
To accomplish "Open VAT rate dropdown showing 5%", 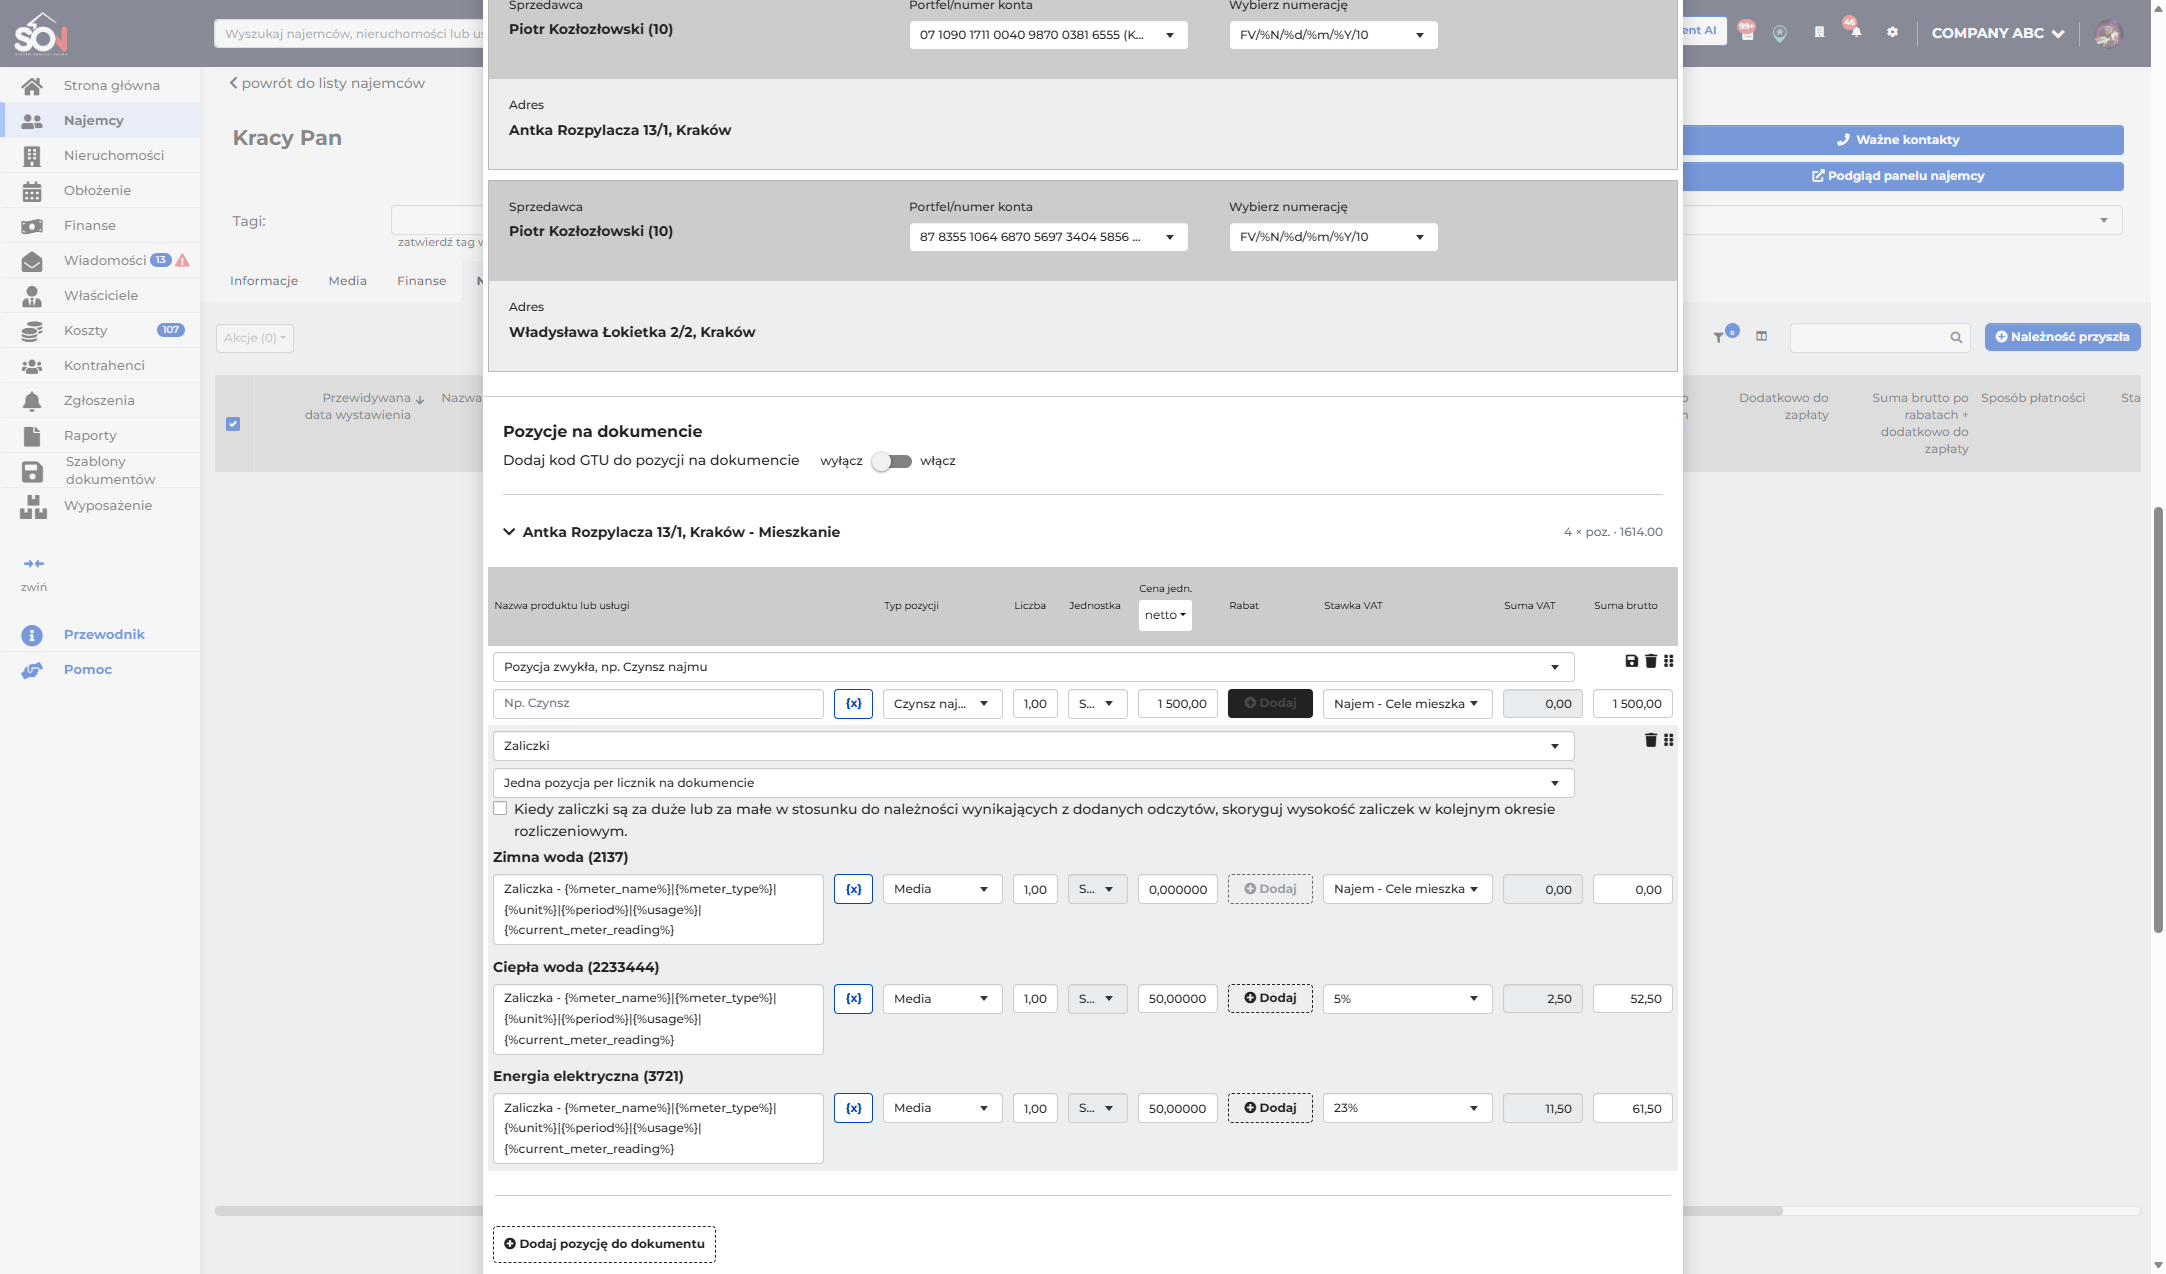I will [x=1407, y=999].
